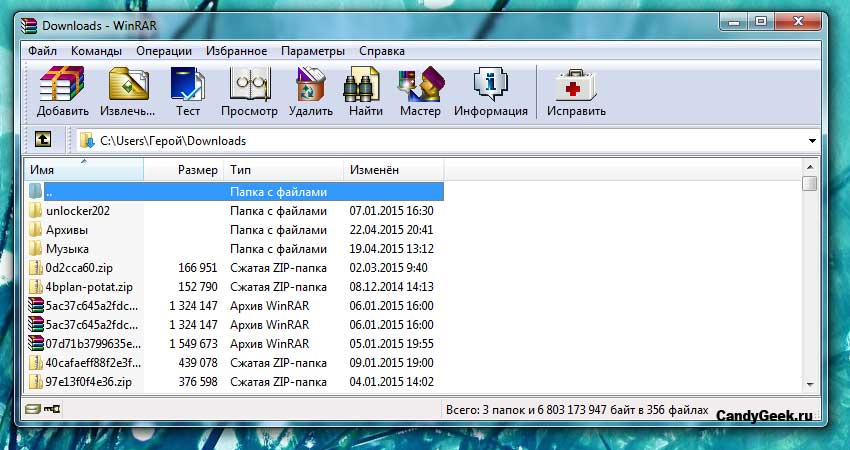850x450 pixels.
Task: Close the WinRAR window
Action: (x=798, y=22)
